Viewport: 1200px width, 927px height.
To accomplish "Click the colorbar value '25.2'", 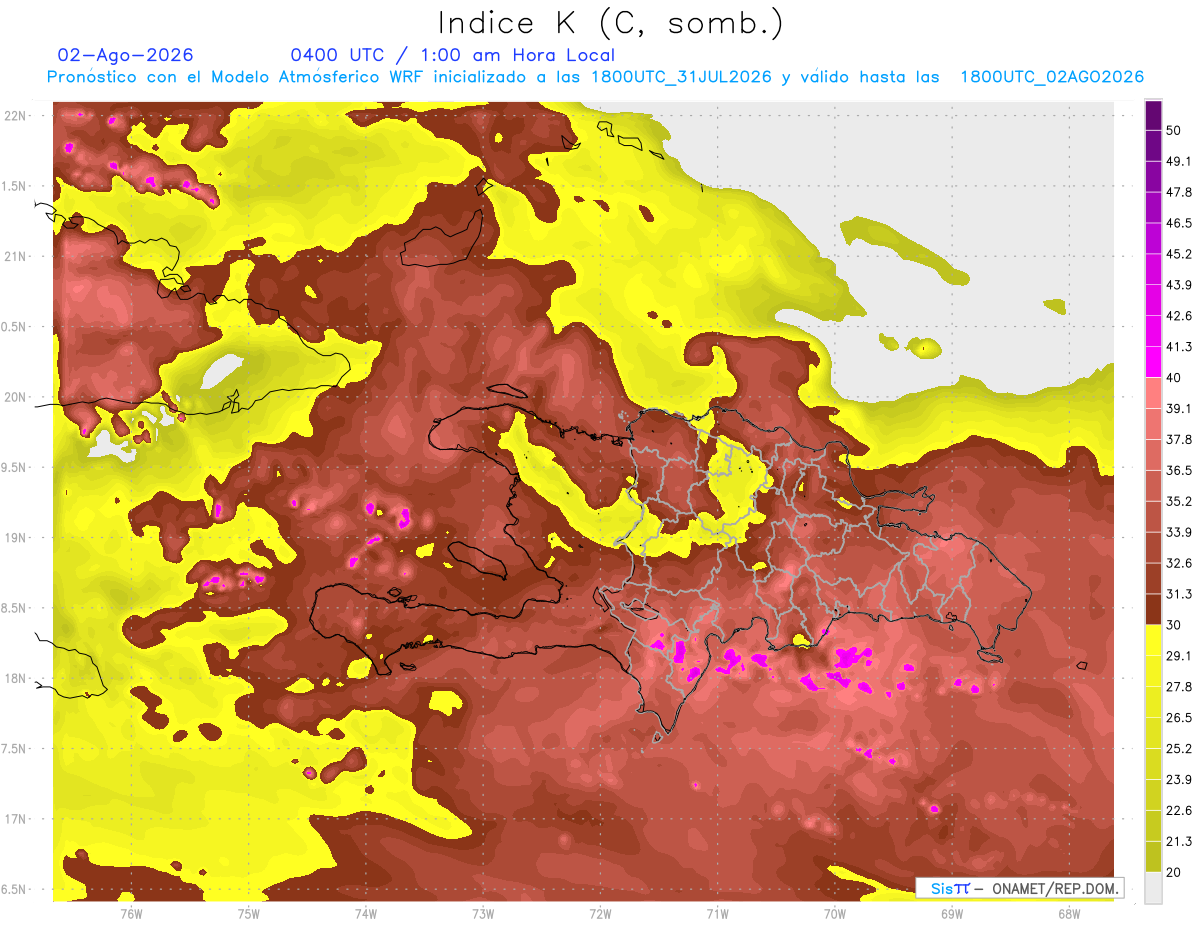I will click(1178, 748).
